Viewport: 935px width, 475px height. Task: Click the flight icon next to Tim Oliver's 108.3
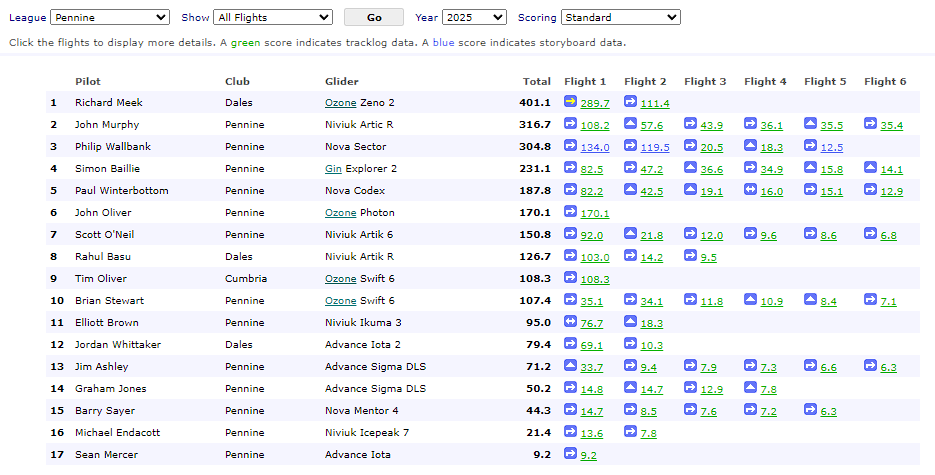tap(570, 278)
